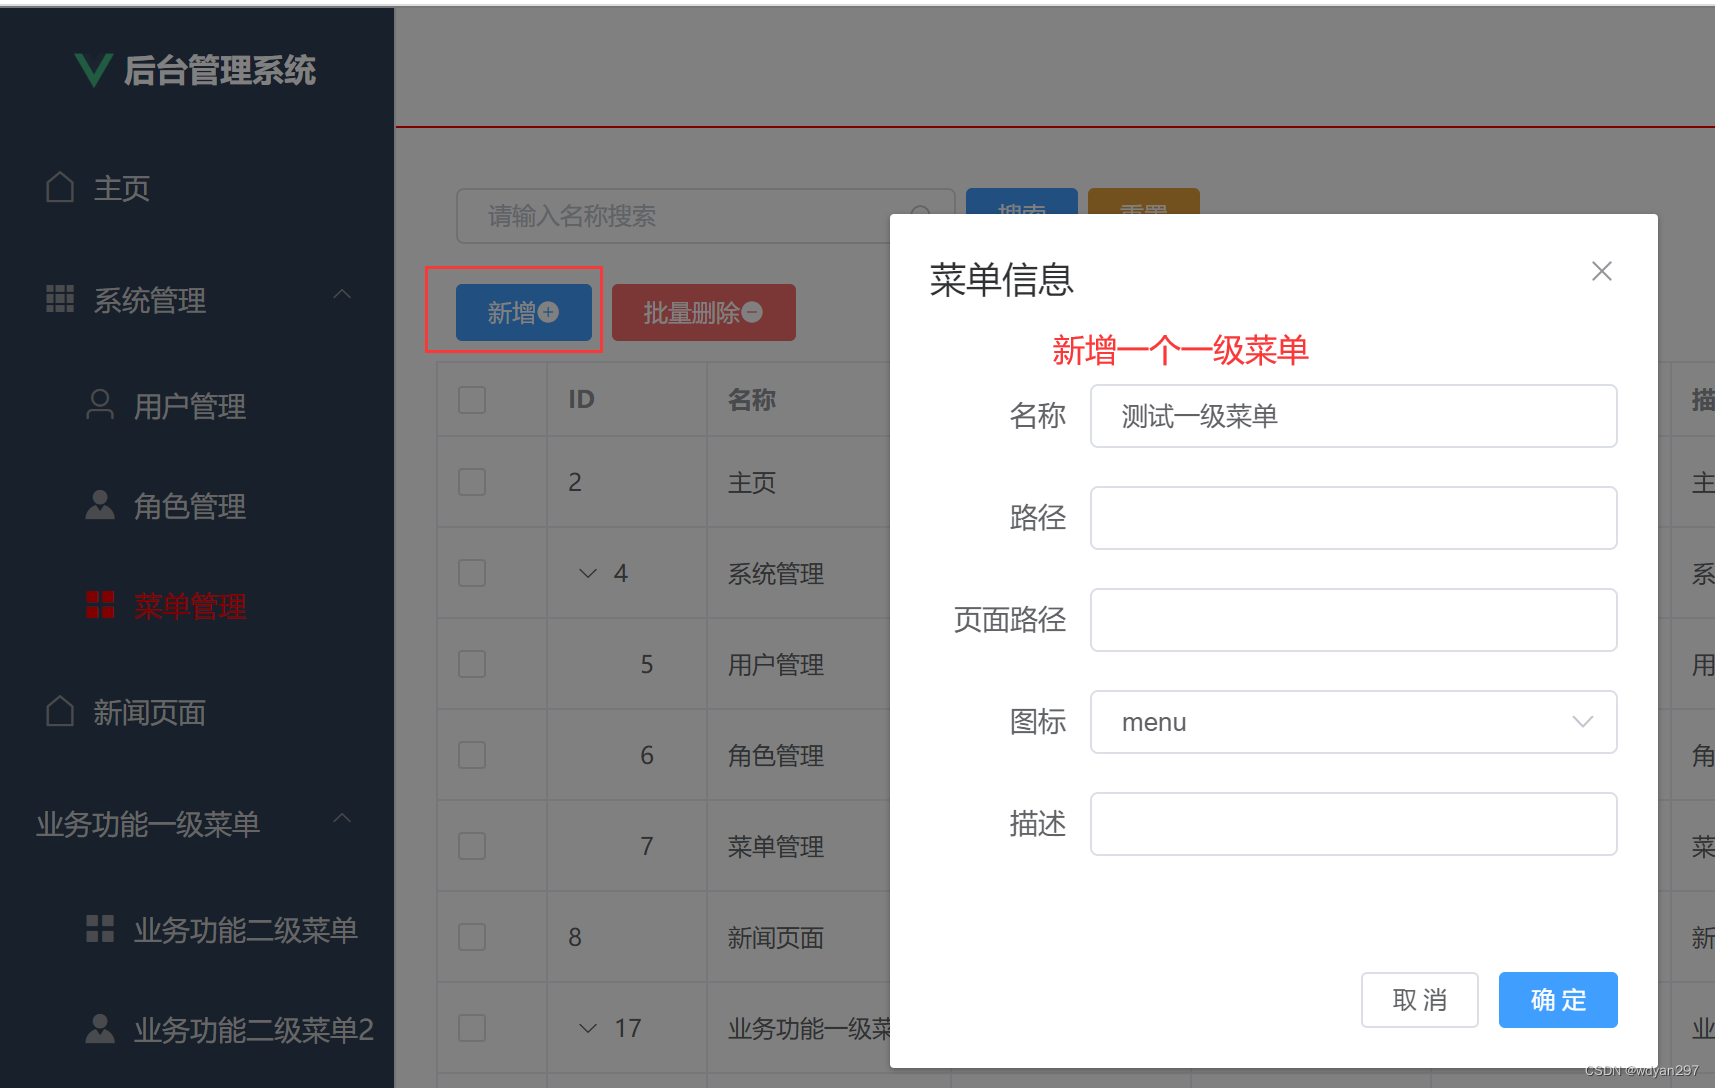1715x1088 pixels.
Task: Click the 新闻页面 cell in the table
Action: 776,938
